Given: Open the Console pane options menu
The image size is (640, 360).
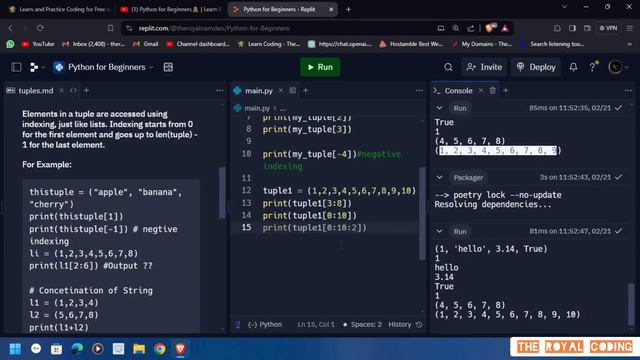Looking at the screenshot, I should (x=628, y=91).
